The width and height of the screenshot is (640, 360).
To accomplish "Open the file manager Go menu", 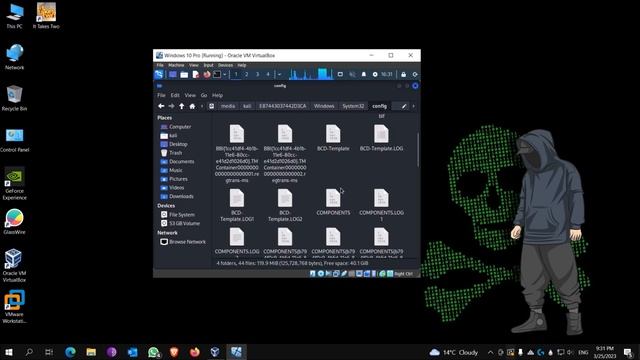I will tap(204, 95).
